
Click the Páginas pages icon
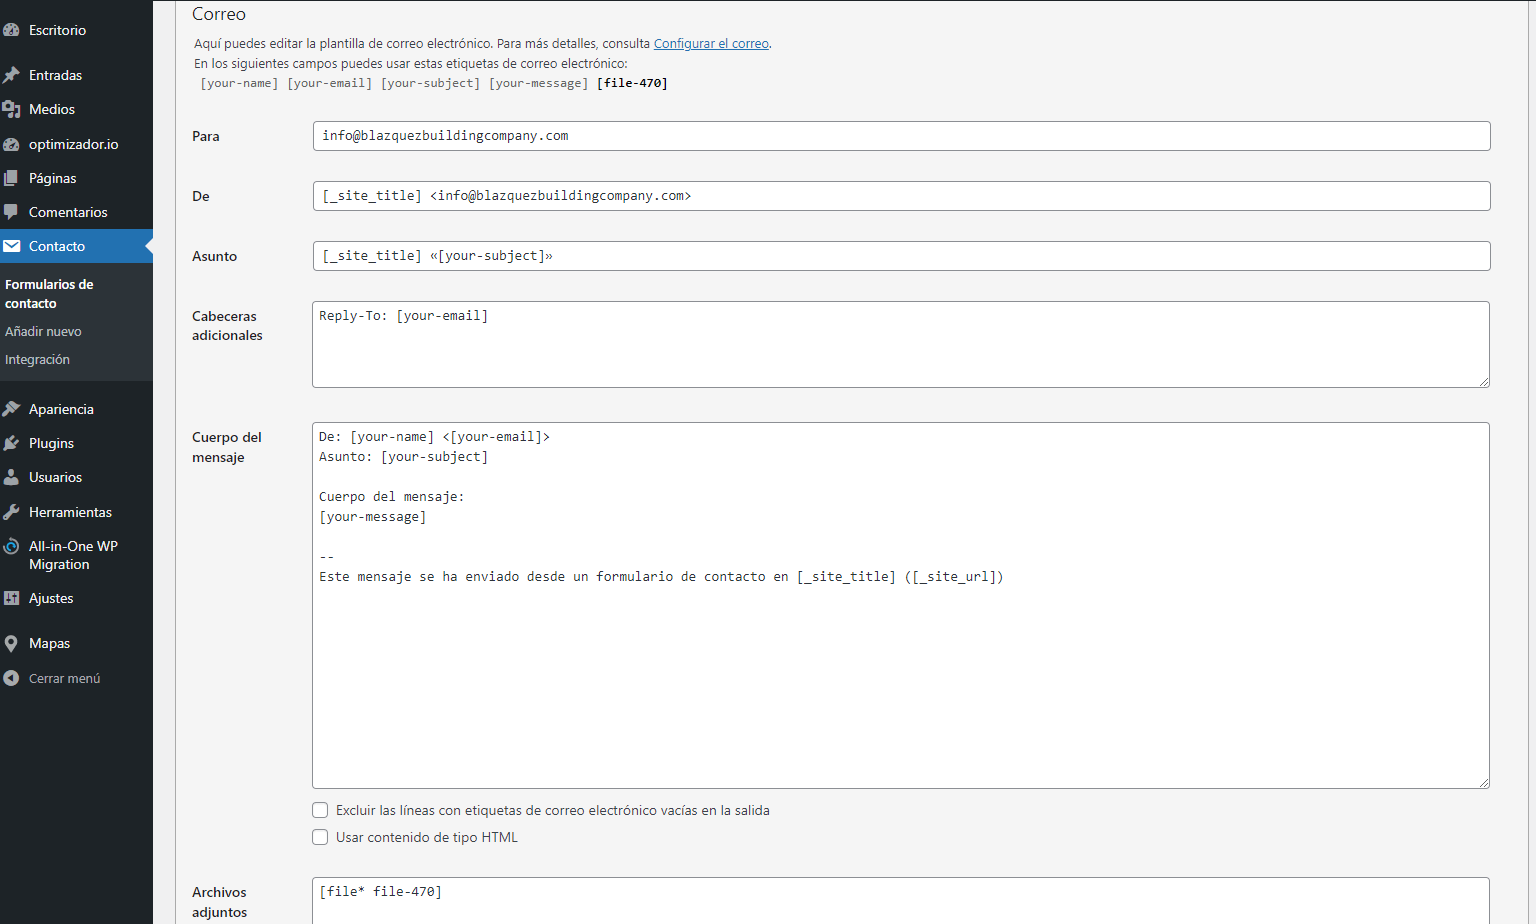point(11,178)
